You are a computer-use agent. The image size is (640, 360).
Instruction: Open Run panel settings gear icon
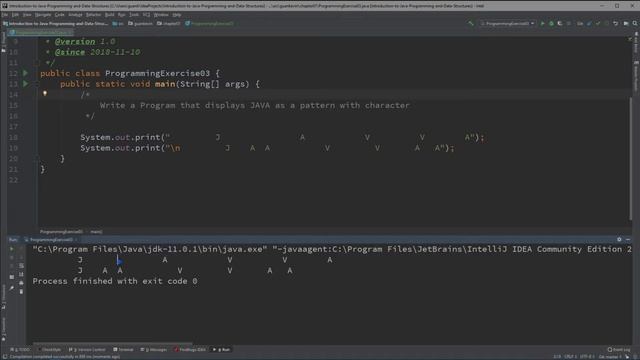point(619,240)
